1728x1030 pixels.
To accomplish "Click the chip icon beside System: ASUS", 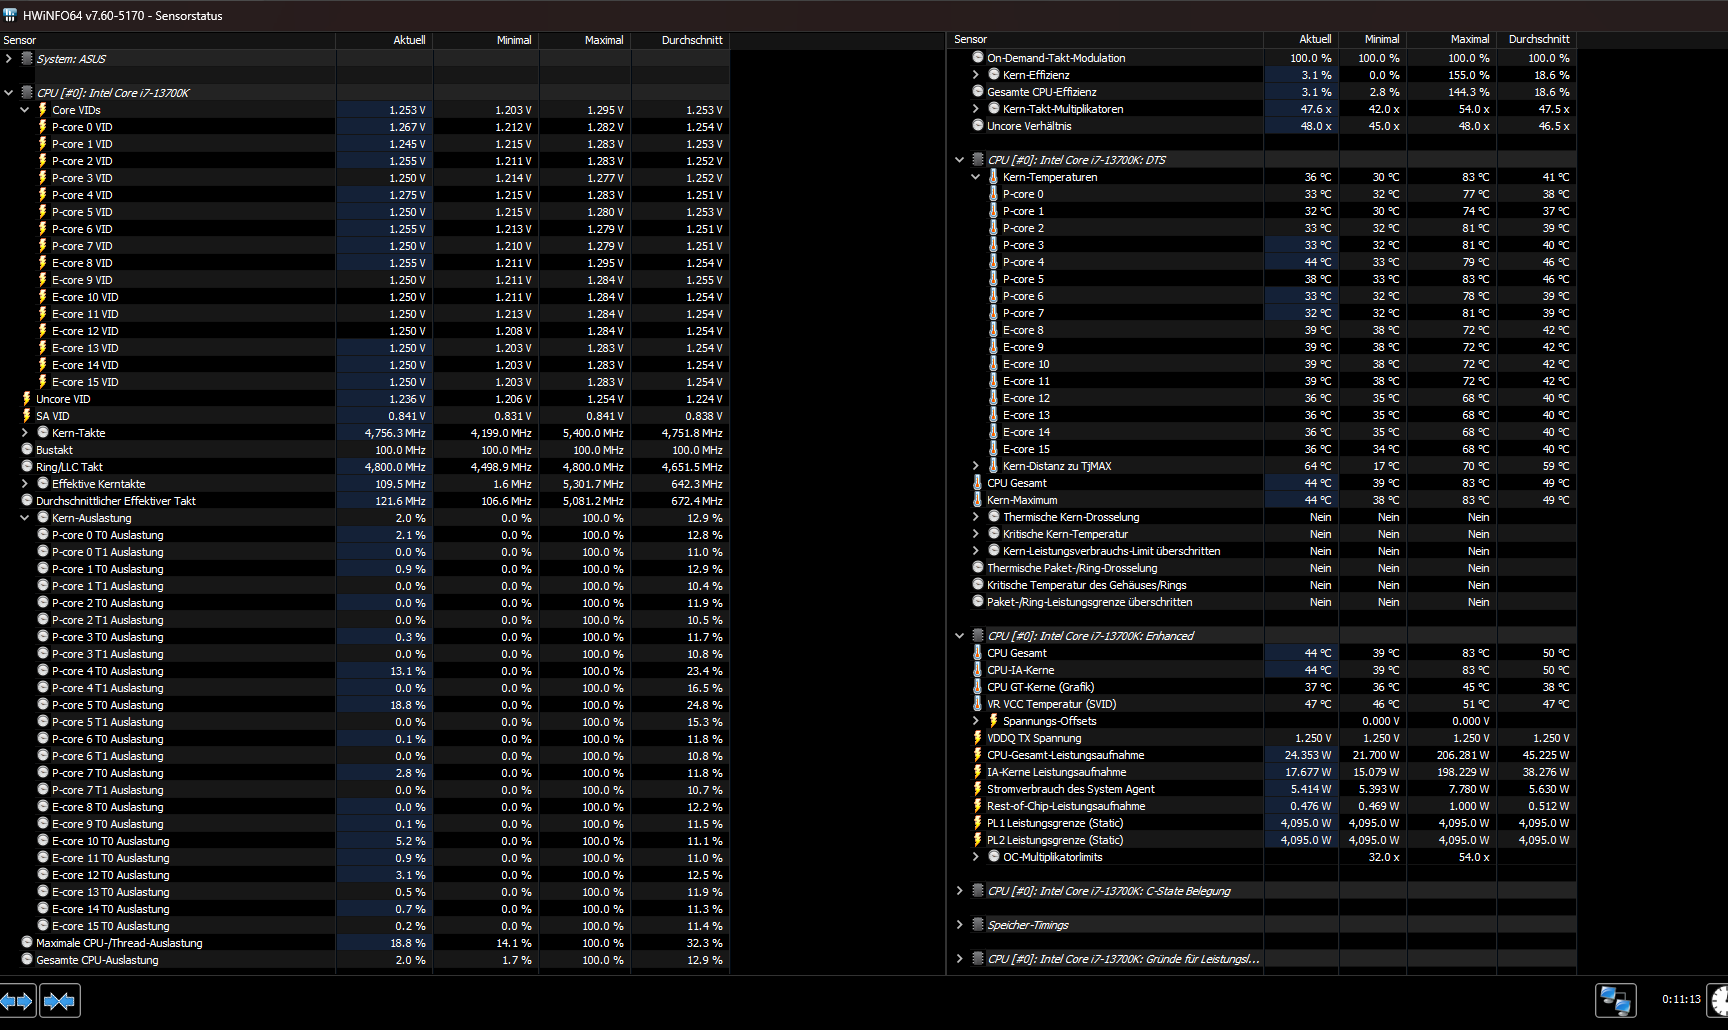I will (x=27, y=59).
